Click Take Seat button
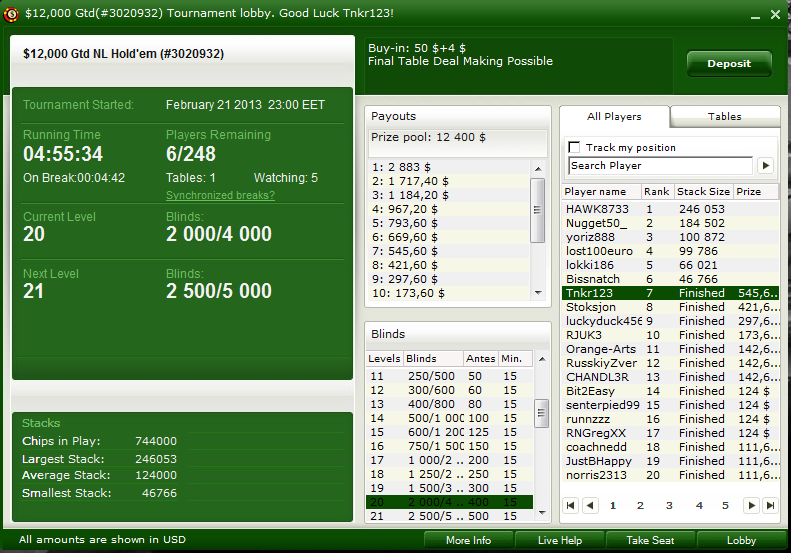Image resolution: width=791 pixels, height=553 pixels. coord(650,540)
